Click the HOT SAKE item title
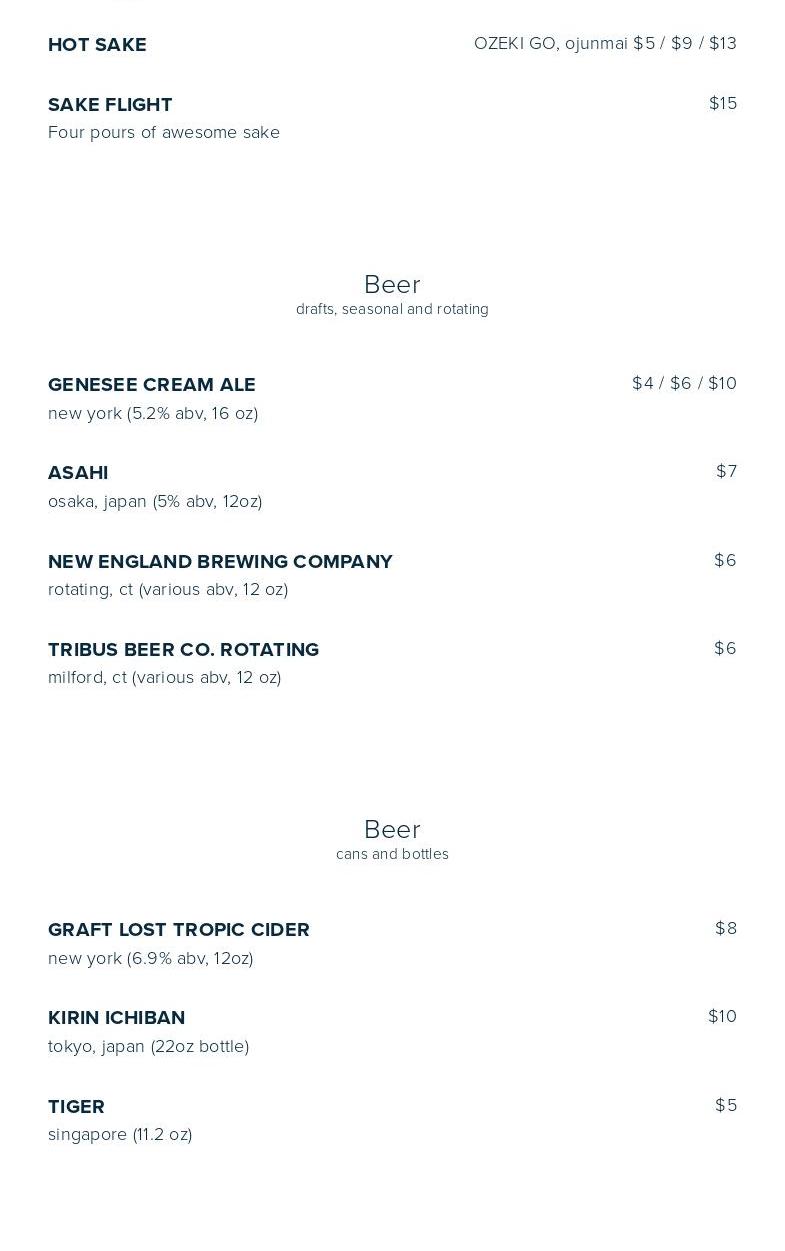785x1251 pixels. tap(97, 45)
